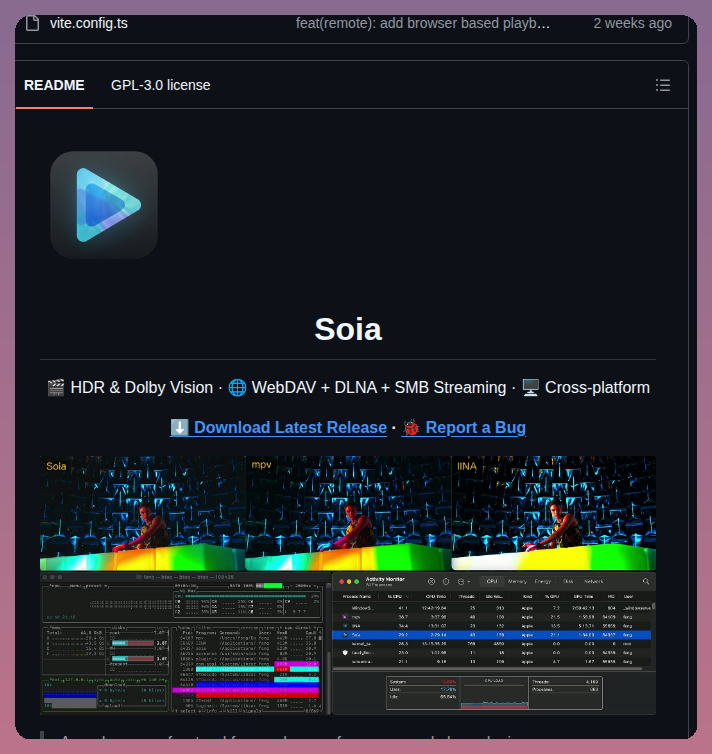712x754 pixels.
Task: Select the Network tab in Activity Monitor screenshot
Action: pyautogui.click(x=593, y=581)
